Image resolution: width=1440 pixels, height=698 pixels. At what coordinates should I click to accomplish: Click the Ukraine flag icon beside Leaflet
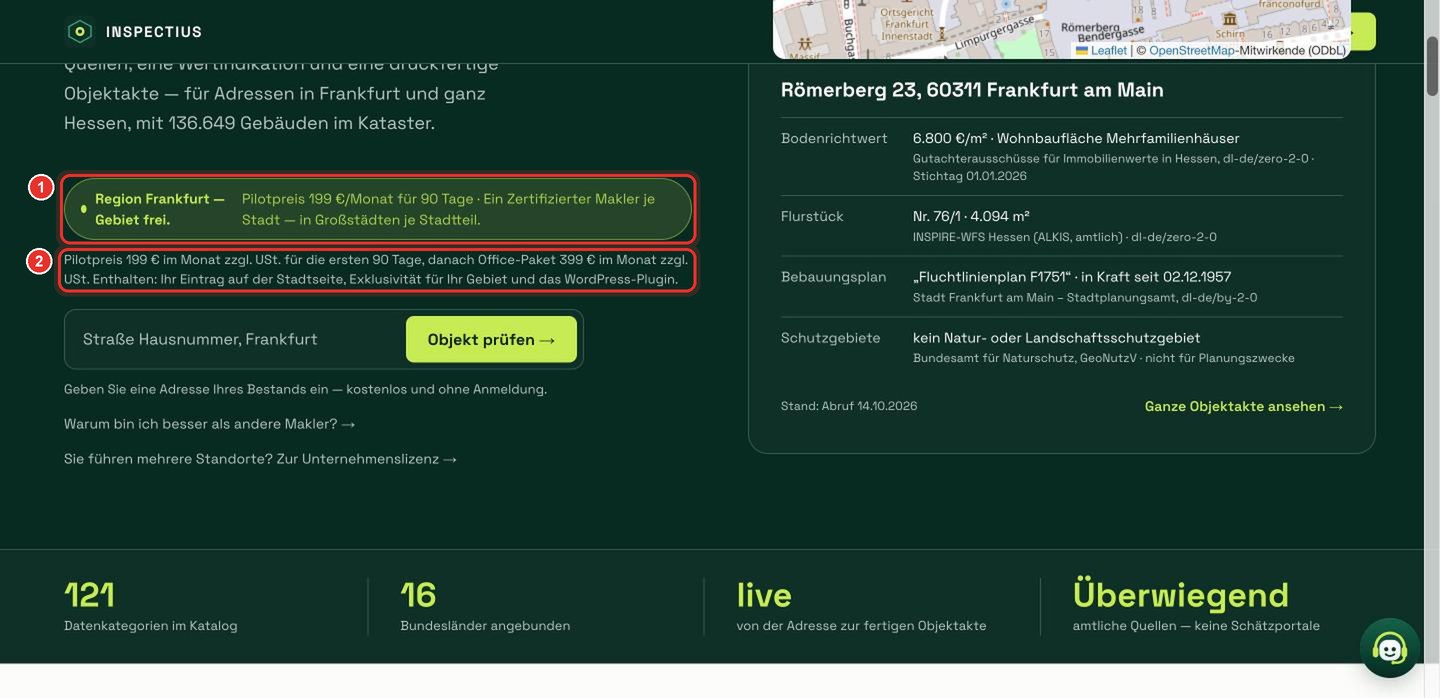[1082, 50]
